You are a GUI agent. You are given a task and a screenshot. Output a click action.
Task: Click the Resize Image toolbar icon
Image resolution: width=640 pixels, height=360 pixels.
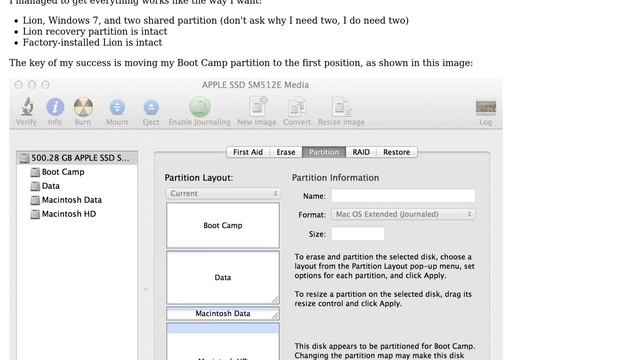341,107
